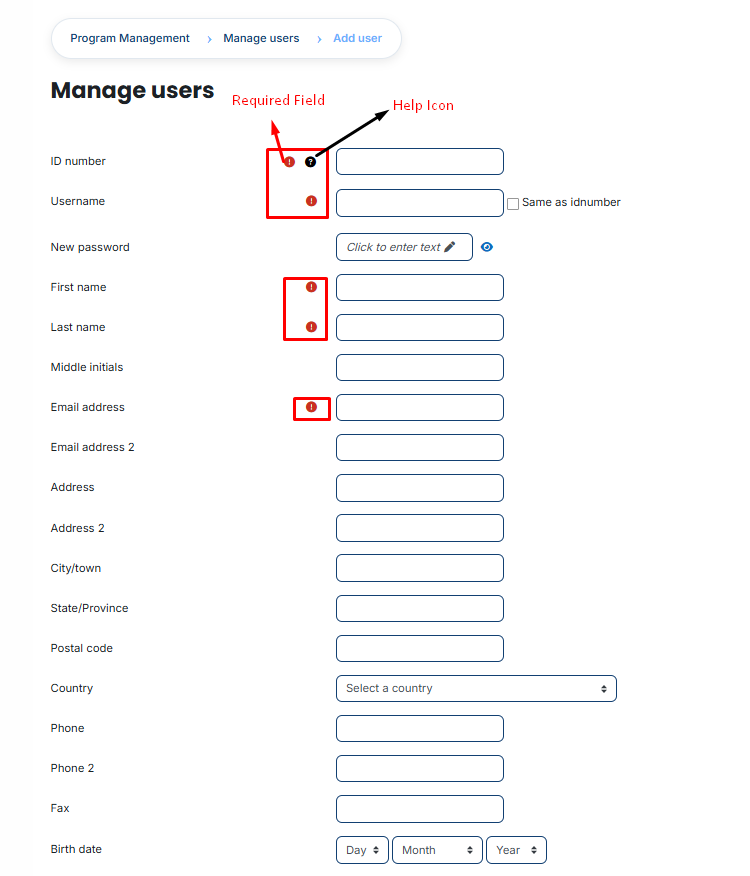Click the Country label text
Image resolution: width=750 pixels, height=876 pixels.
[72, 688]
